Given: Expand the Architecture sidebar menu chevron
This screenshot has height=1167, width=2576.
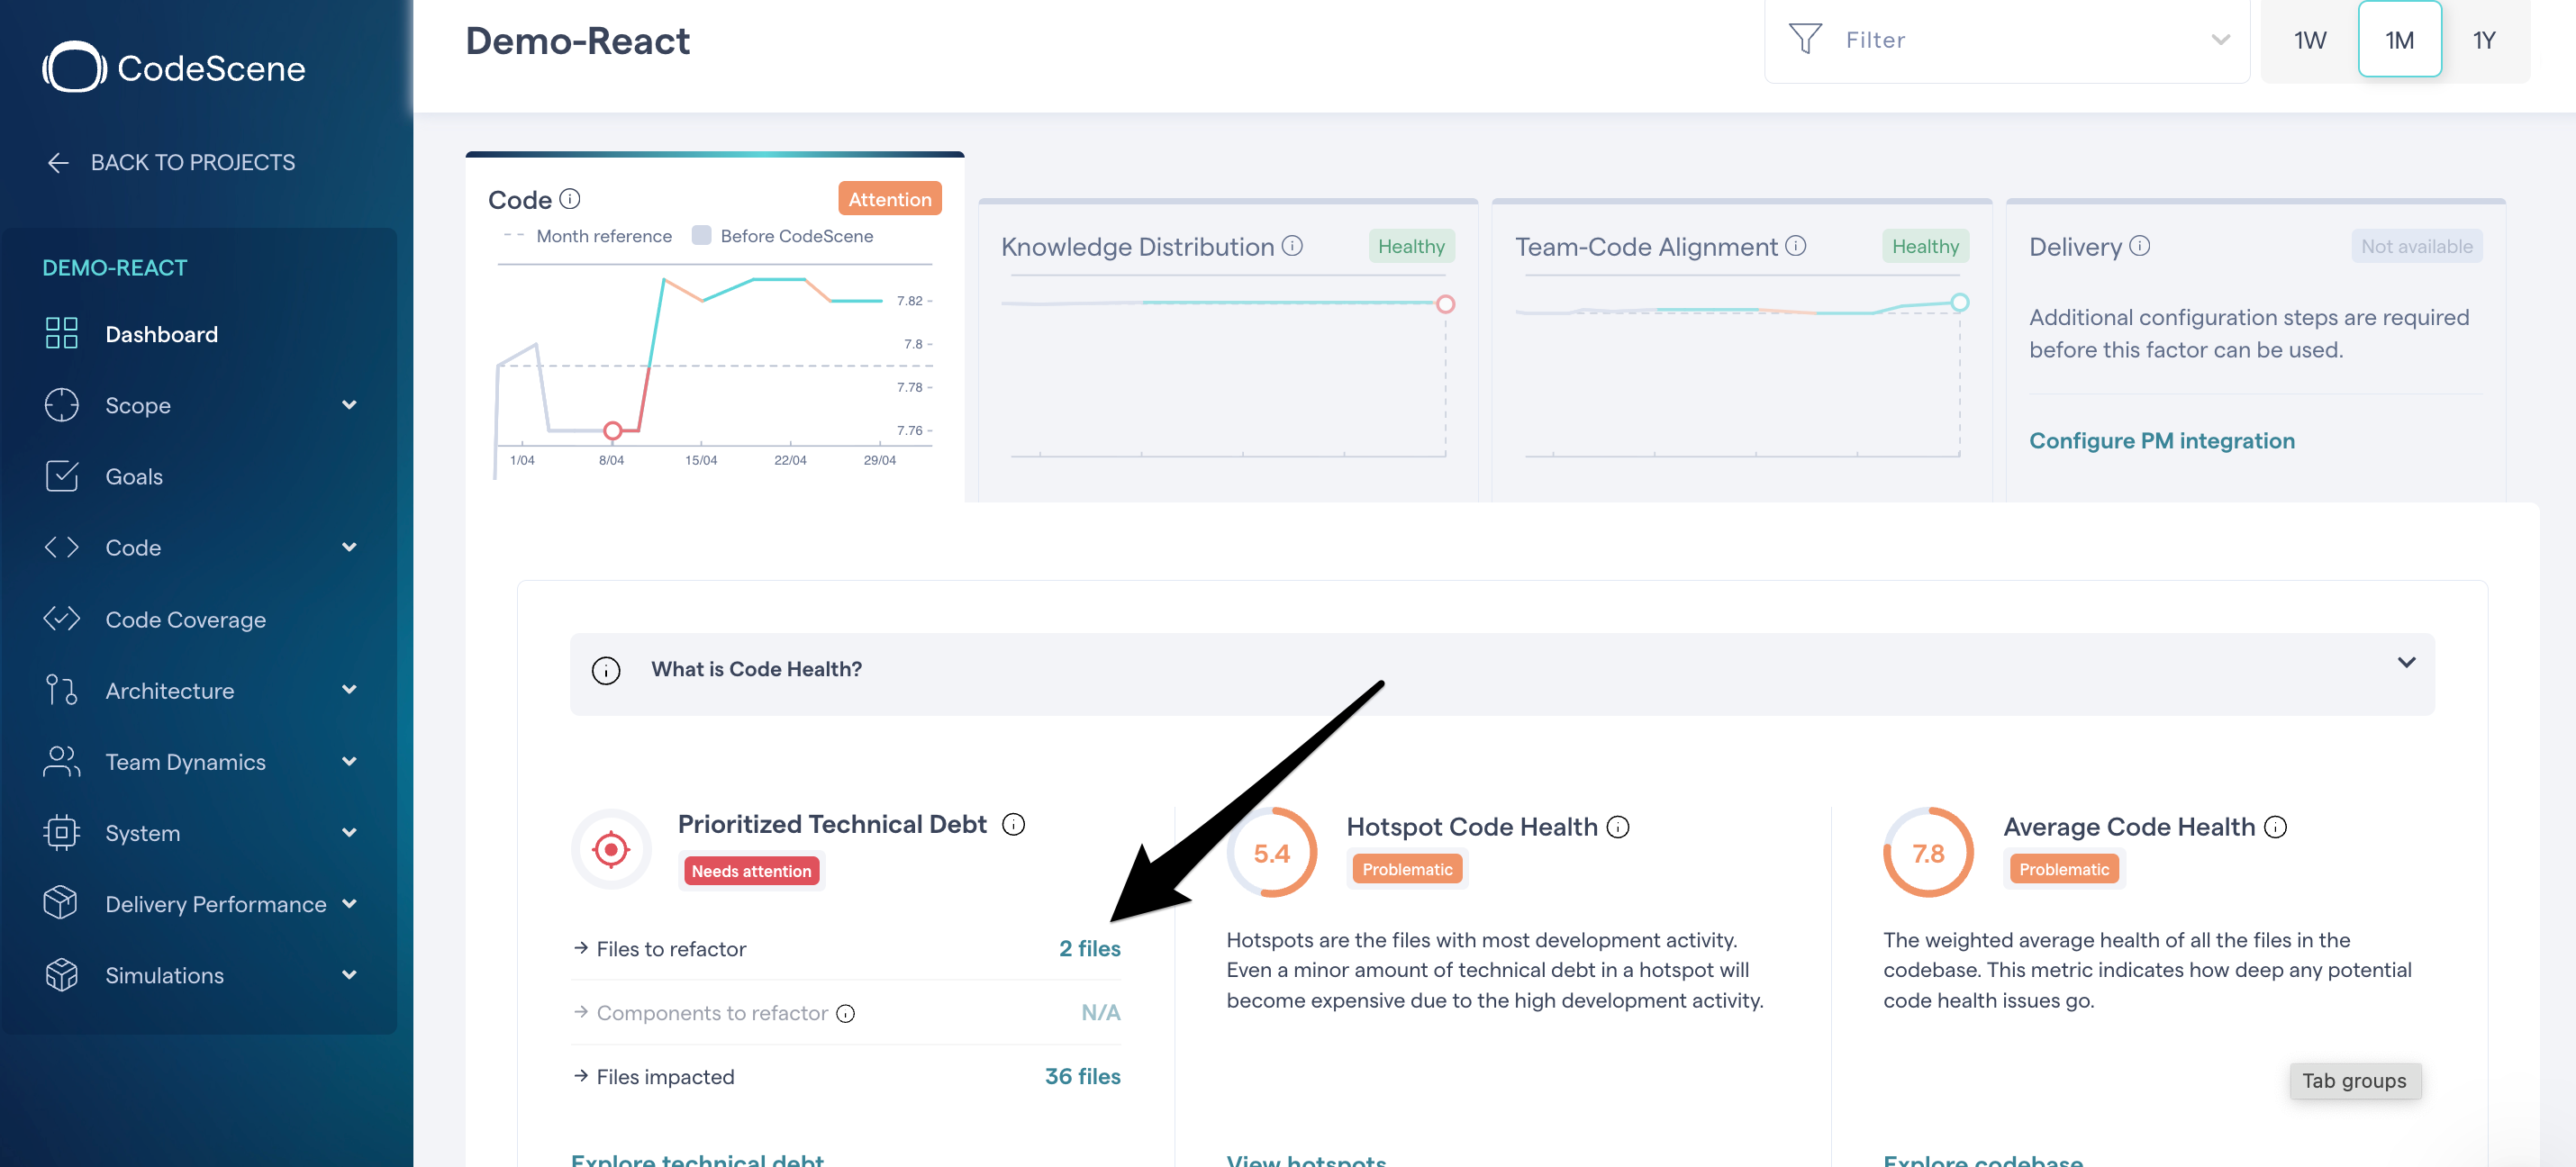Looking at the screenshot, I should pos(349,689).
